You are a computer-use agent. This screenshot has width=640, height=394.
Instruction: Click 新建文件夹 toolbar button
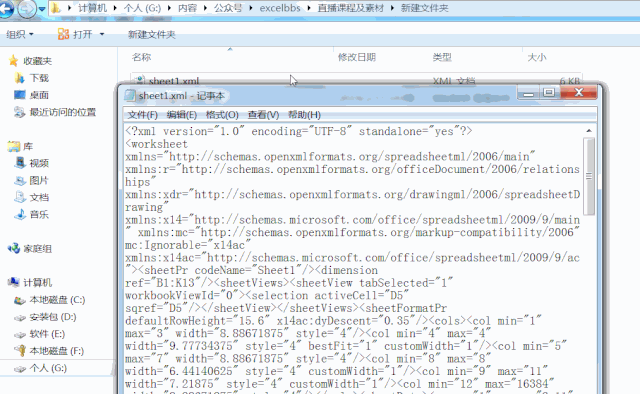151,34
